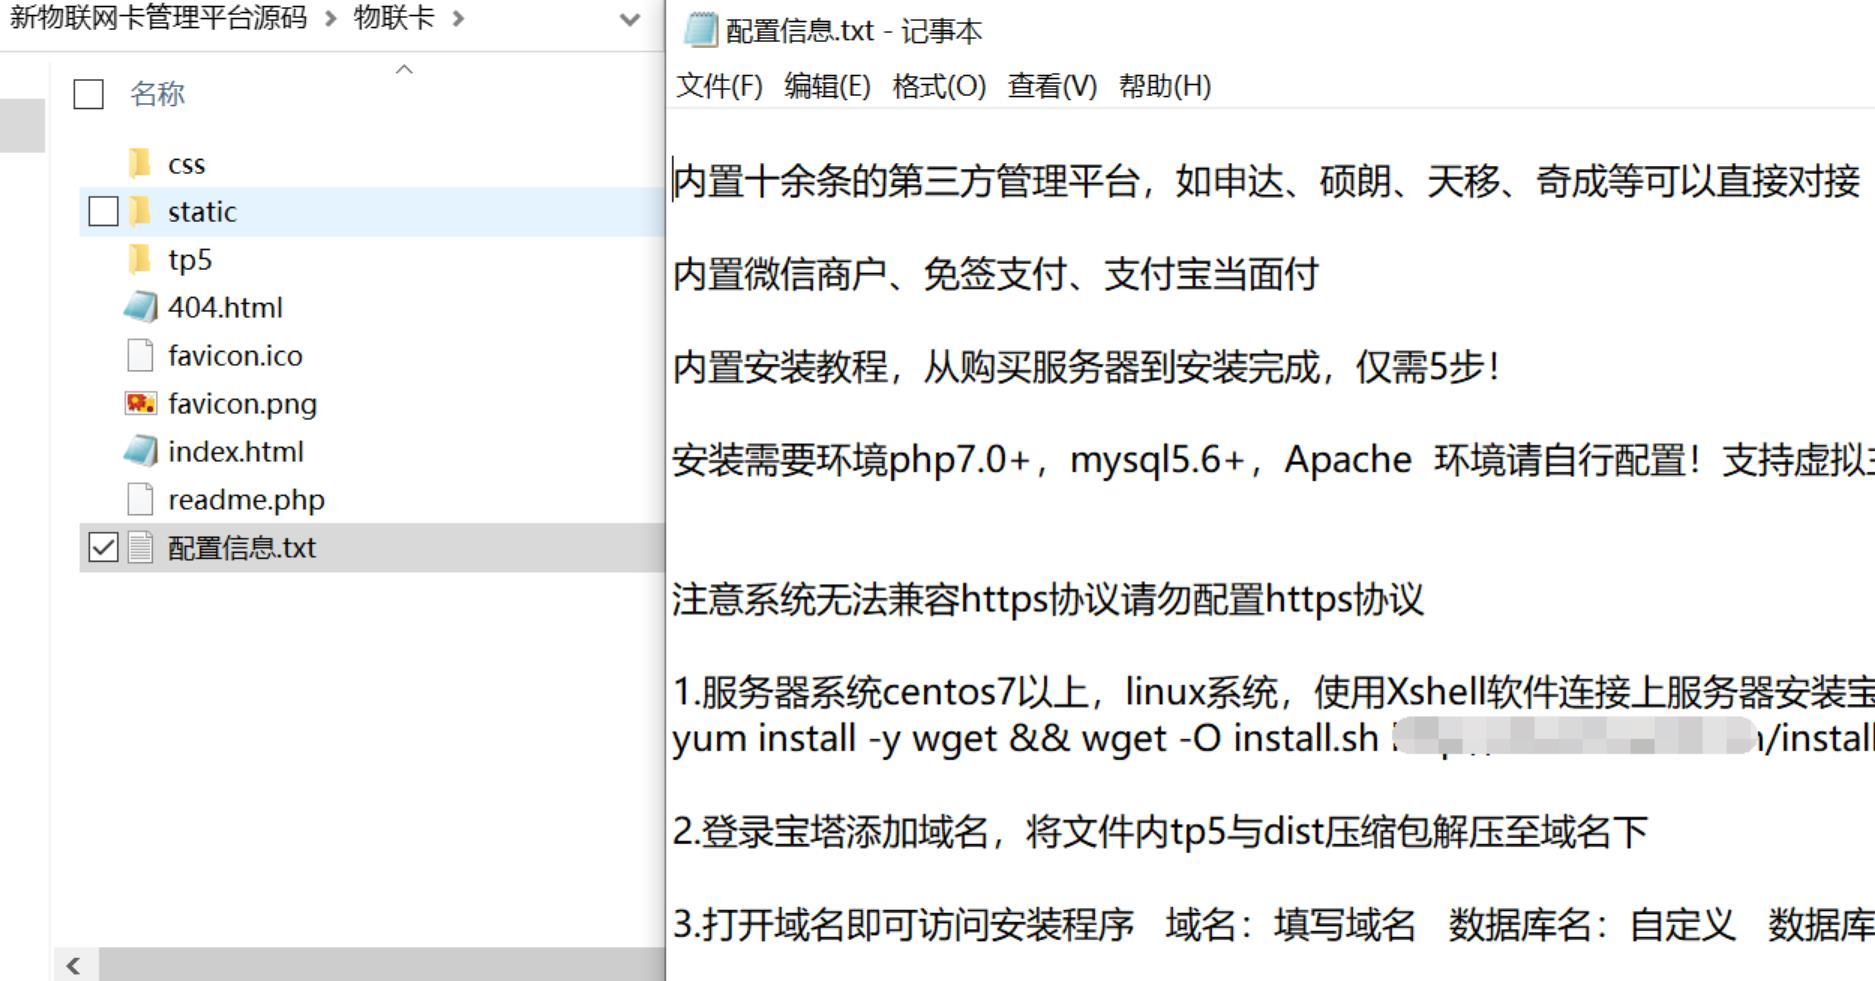Select the tp5 folder name
Viewport: 1875px width, 981px height.
(190, 260)
